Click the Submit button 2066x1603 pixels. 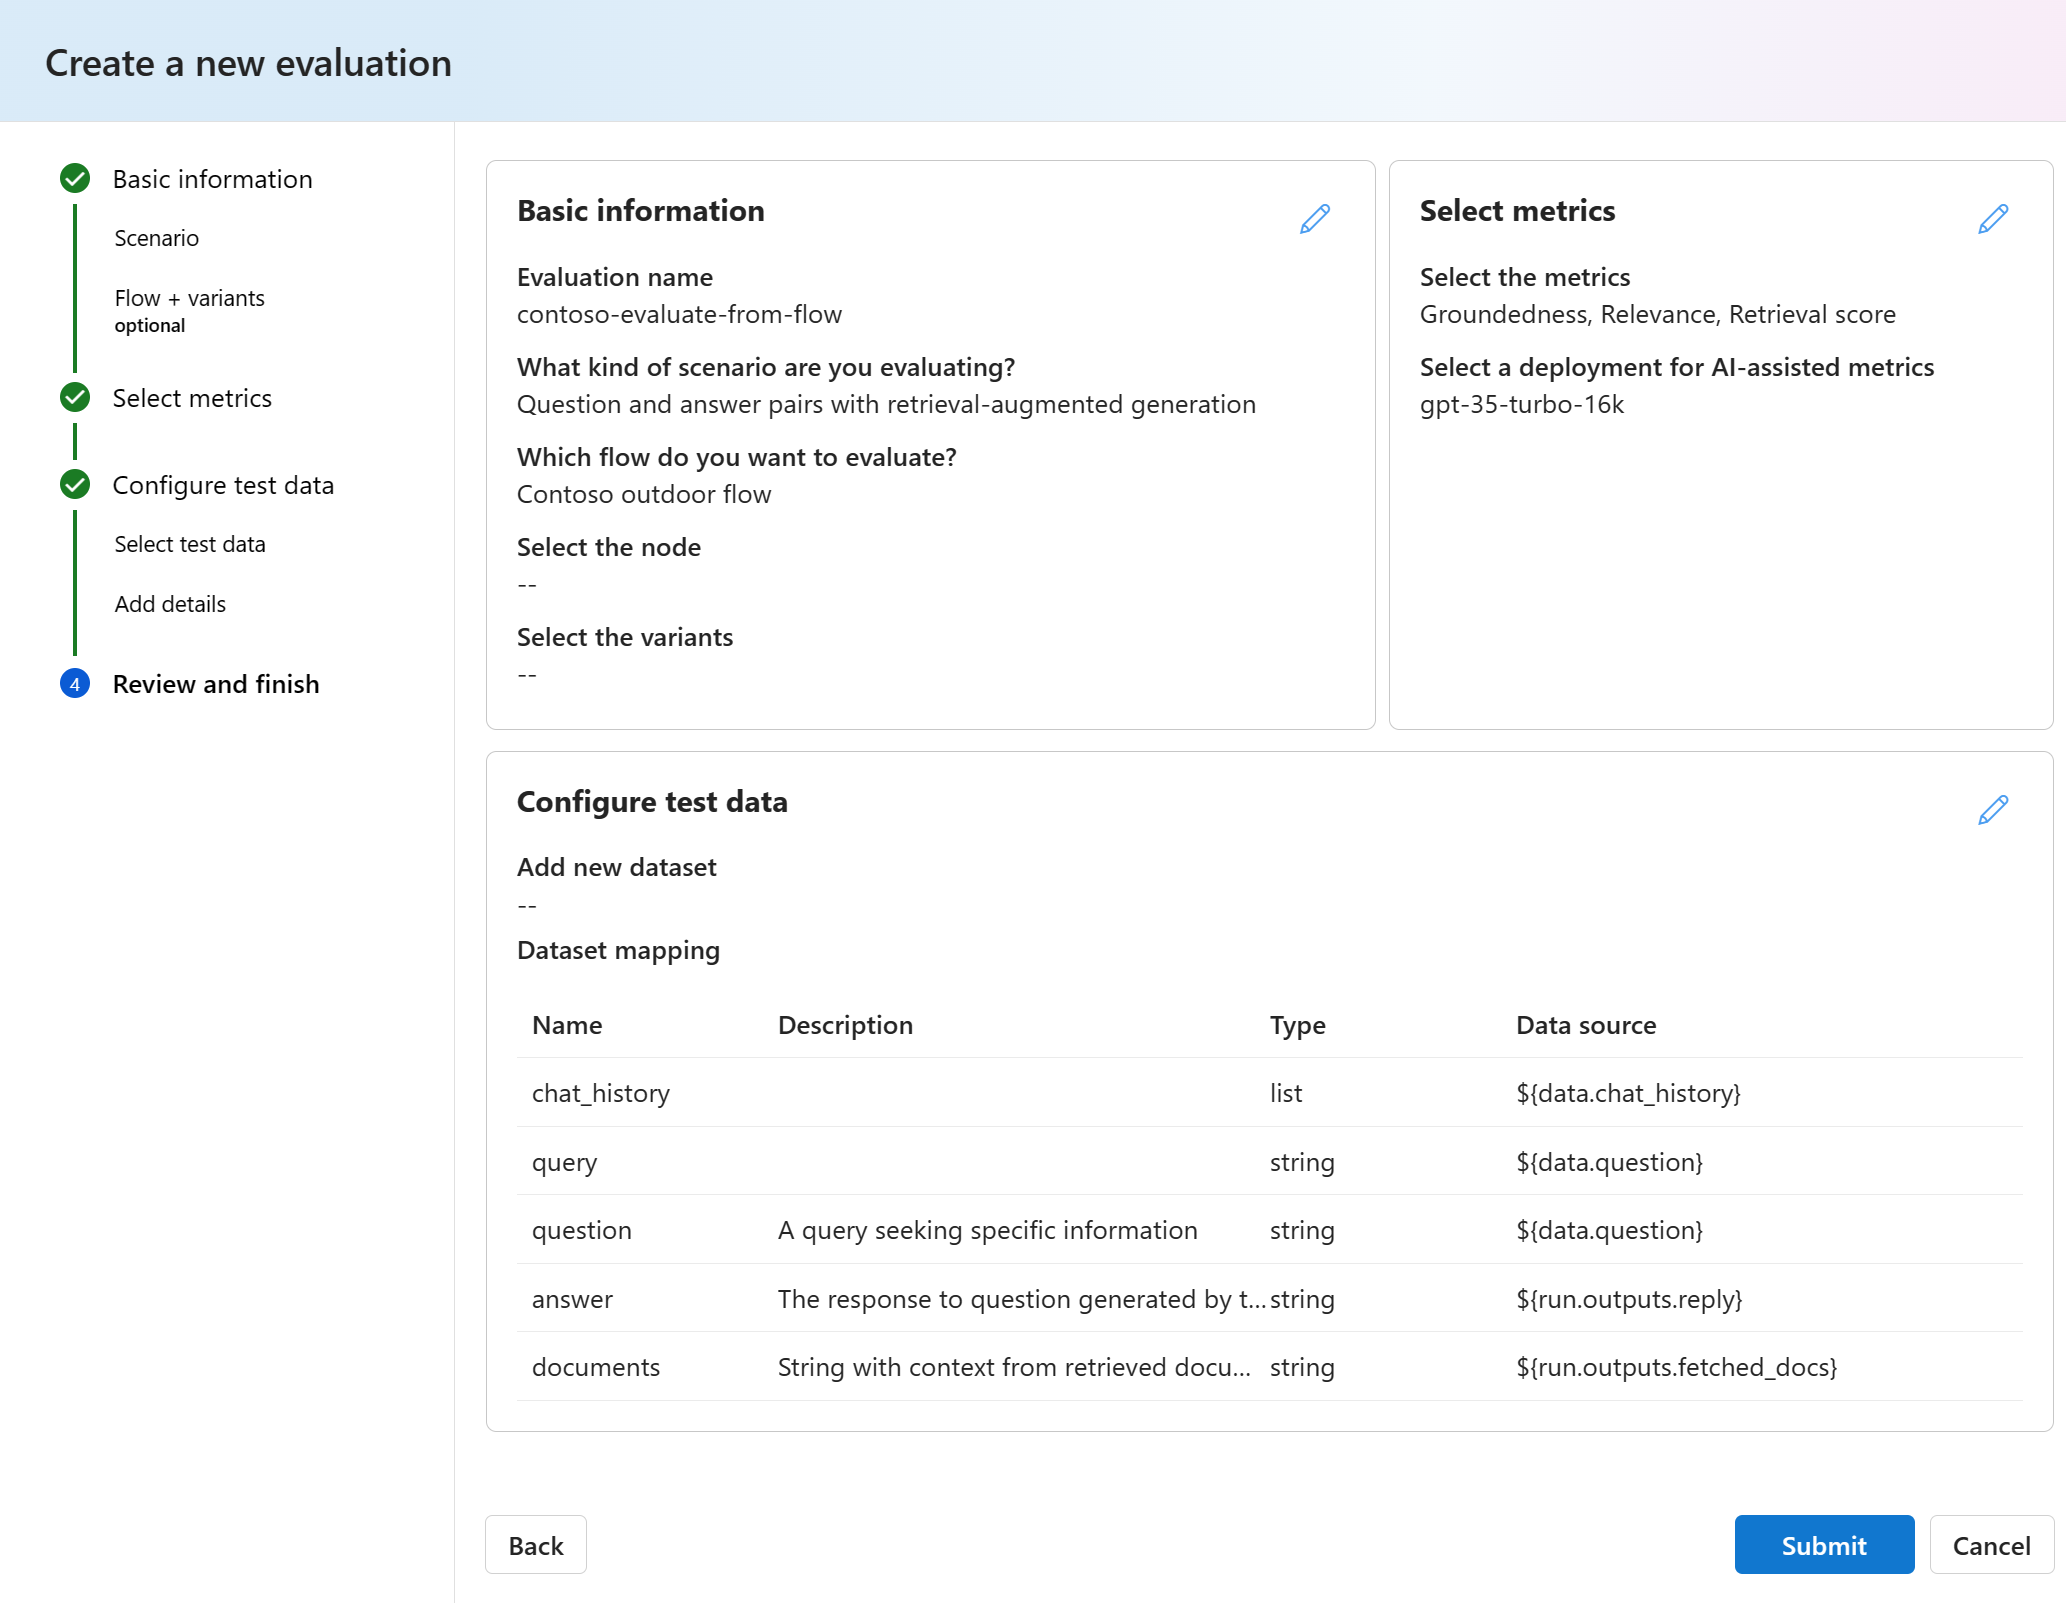tap(1824, 1545)
